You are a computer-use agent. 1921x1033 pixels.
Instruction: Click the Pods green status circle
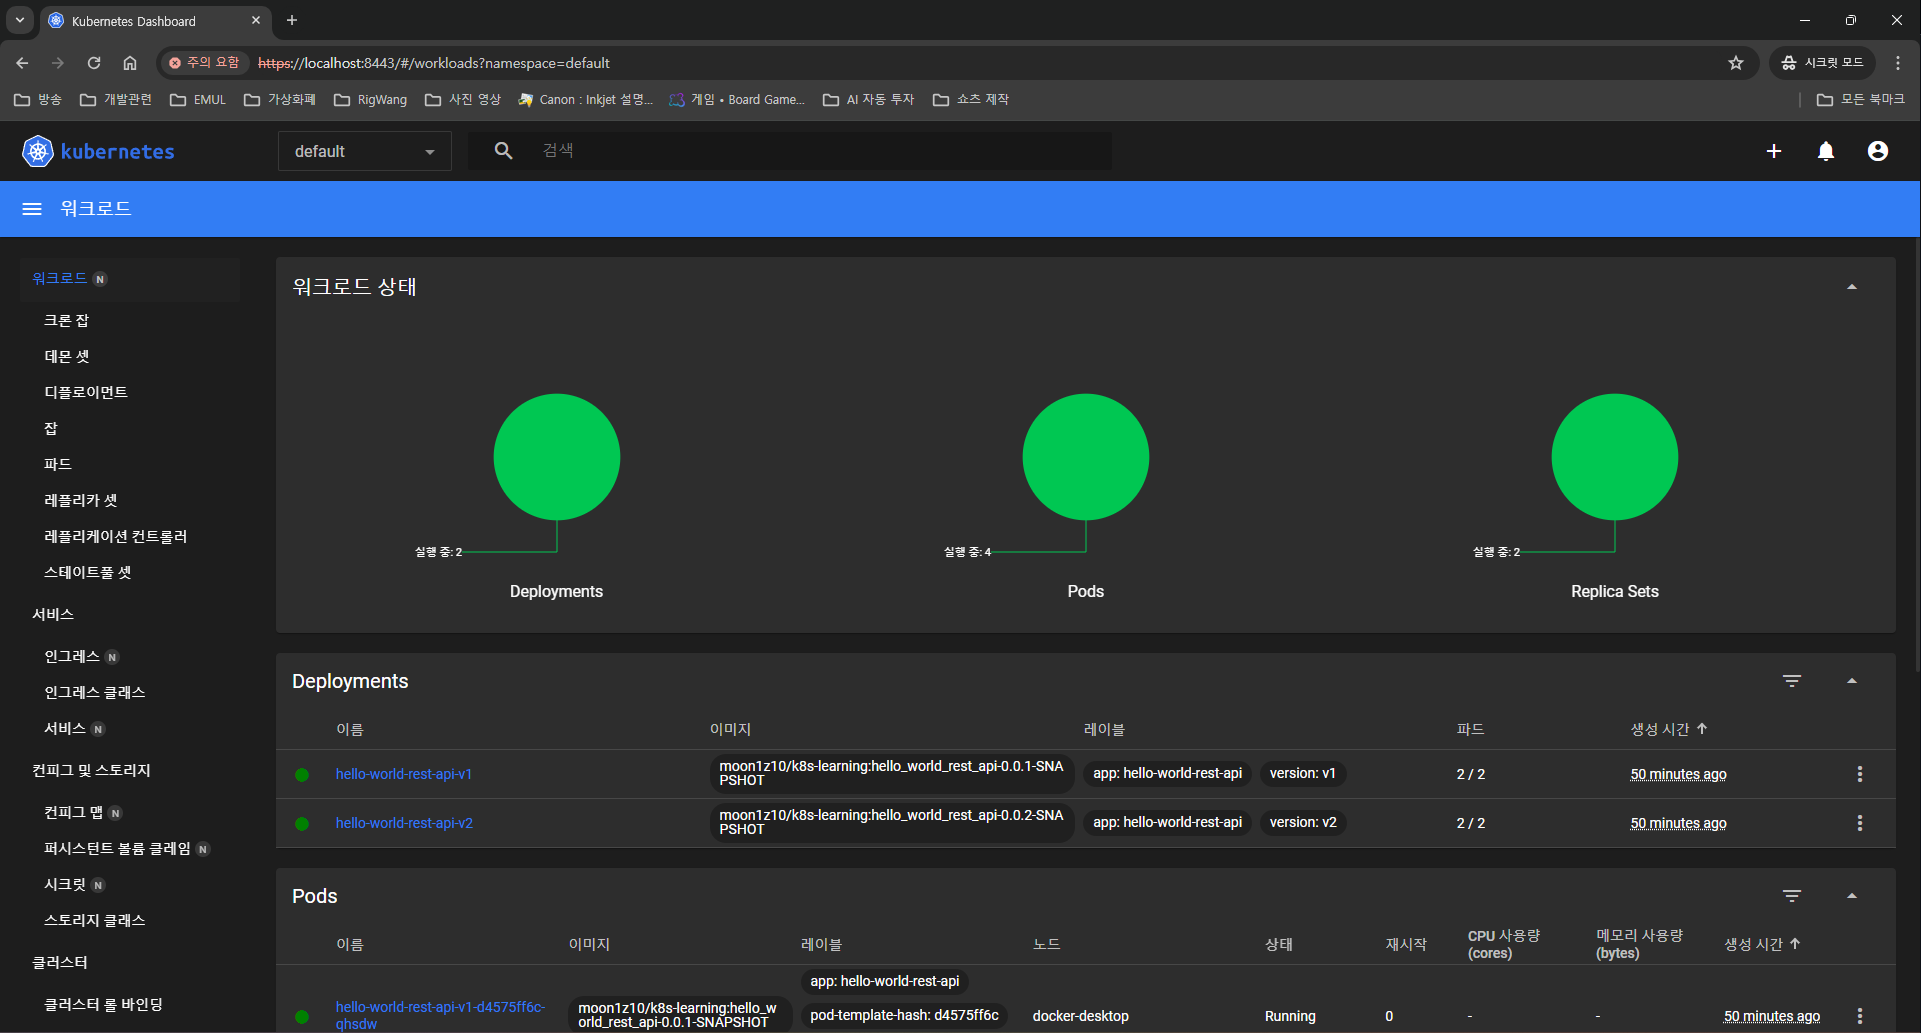[x=1086, y=457]
